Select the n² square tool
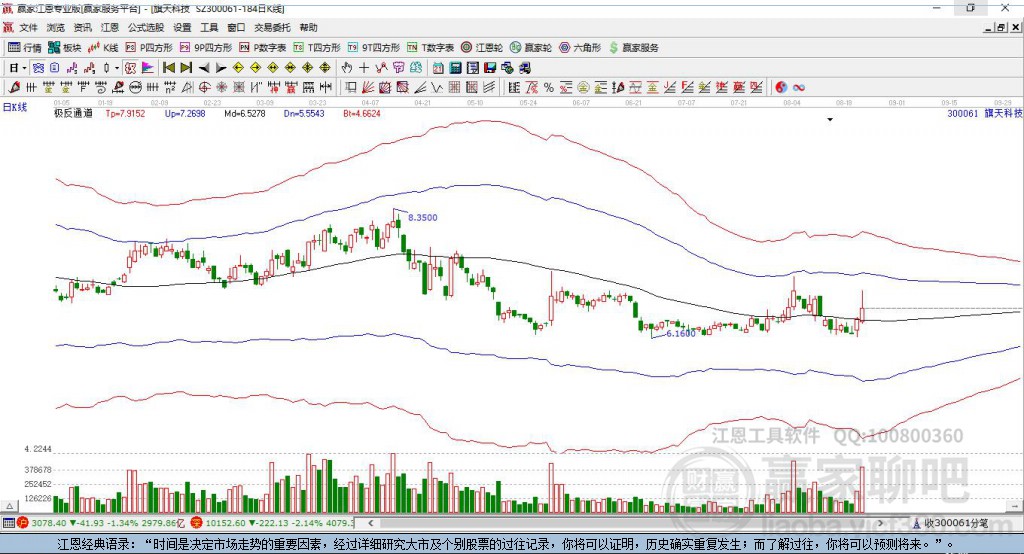1024x554 pixels. pos(170,88)
